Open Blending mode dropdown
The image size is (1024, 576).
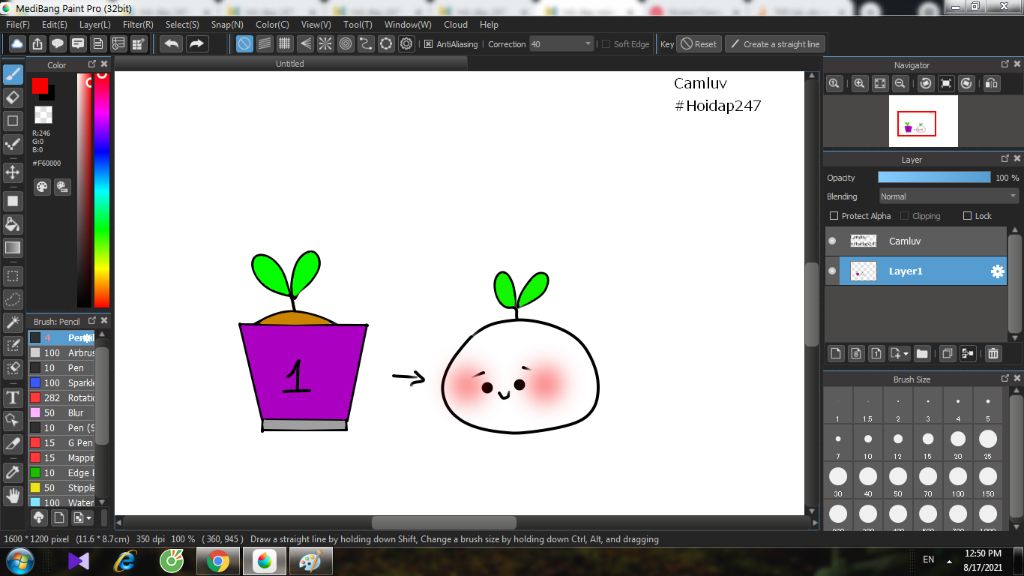point(948,196)
